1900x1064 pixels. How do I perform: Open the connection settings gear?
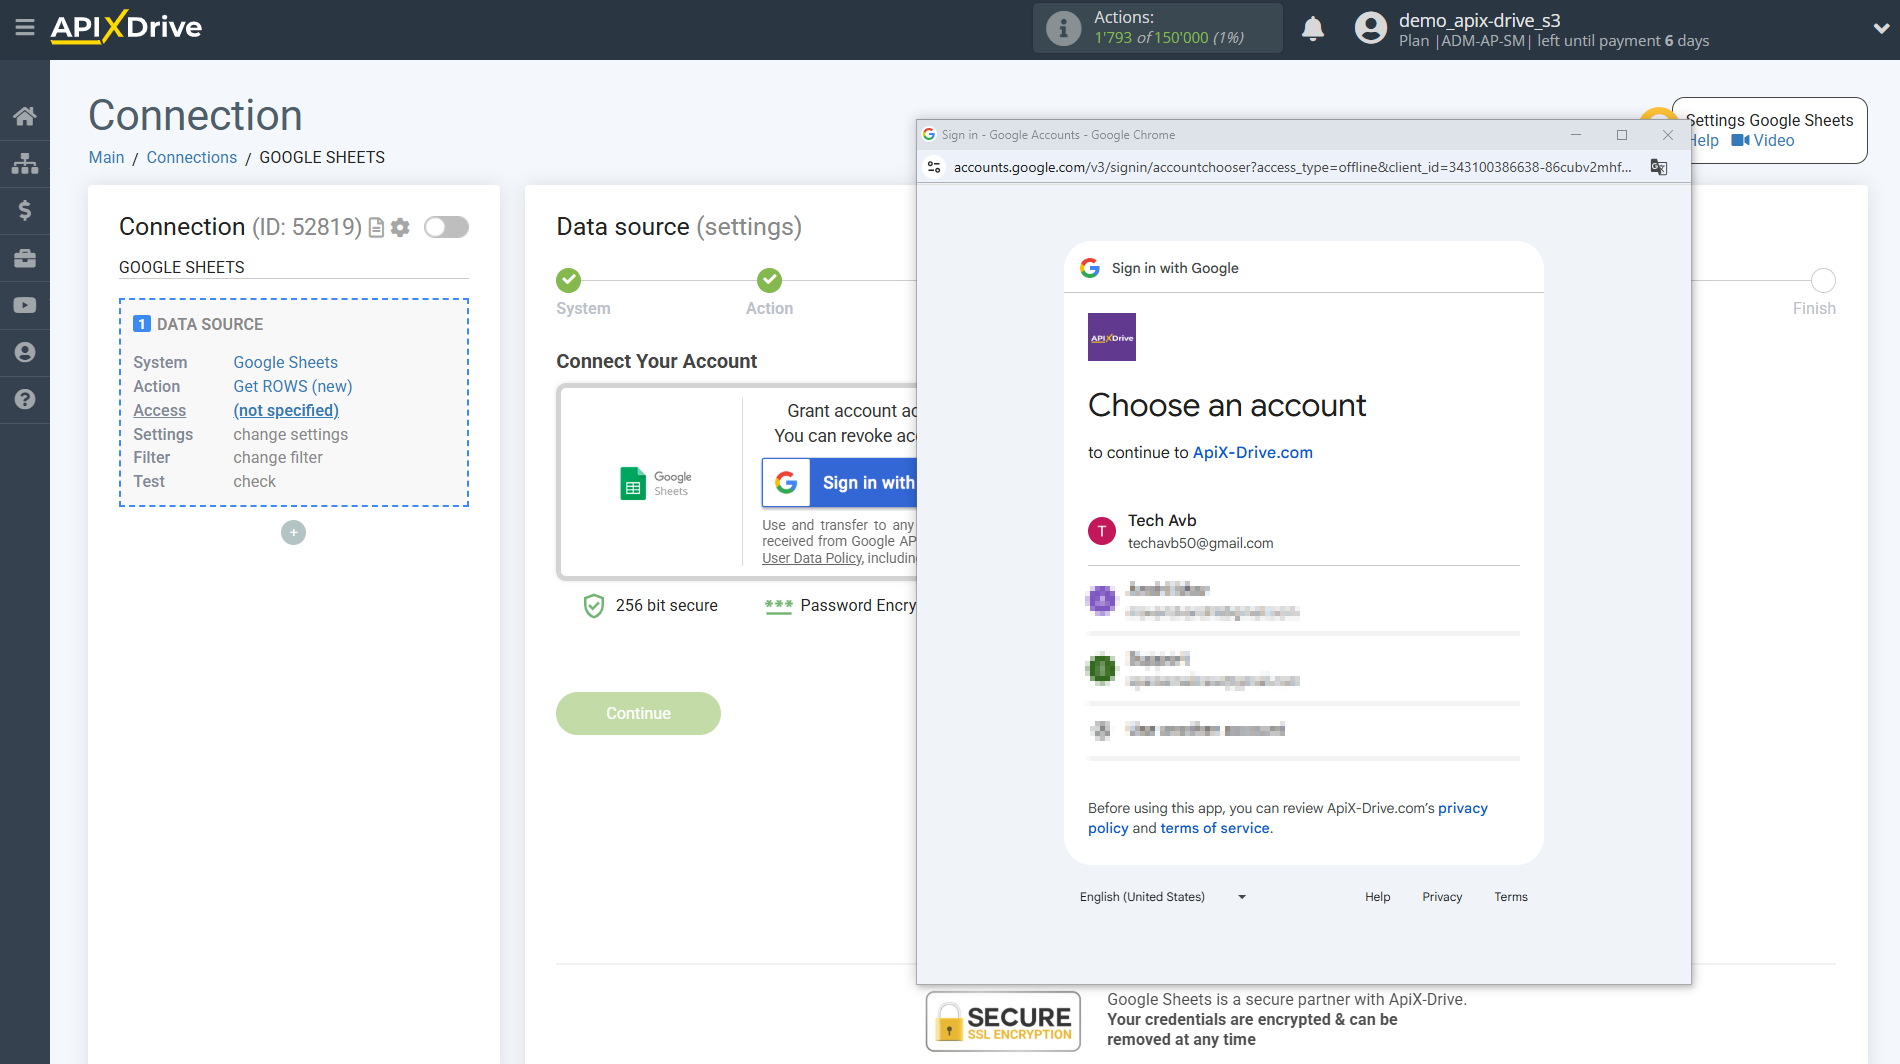click(400, 227)
